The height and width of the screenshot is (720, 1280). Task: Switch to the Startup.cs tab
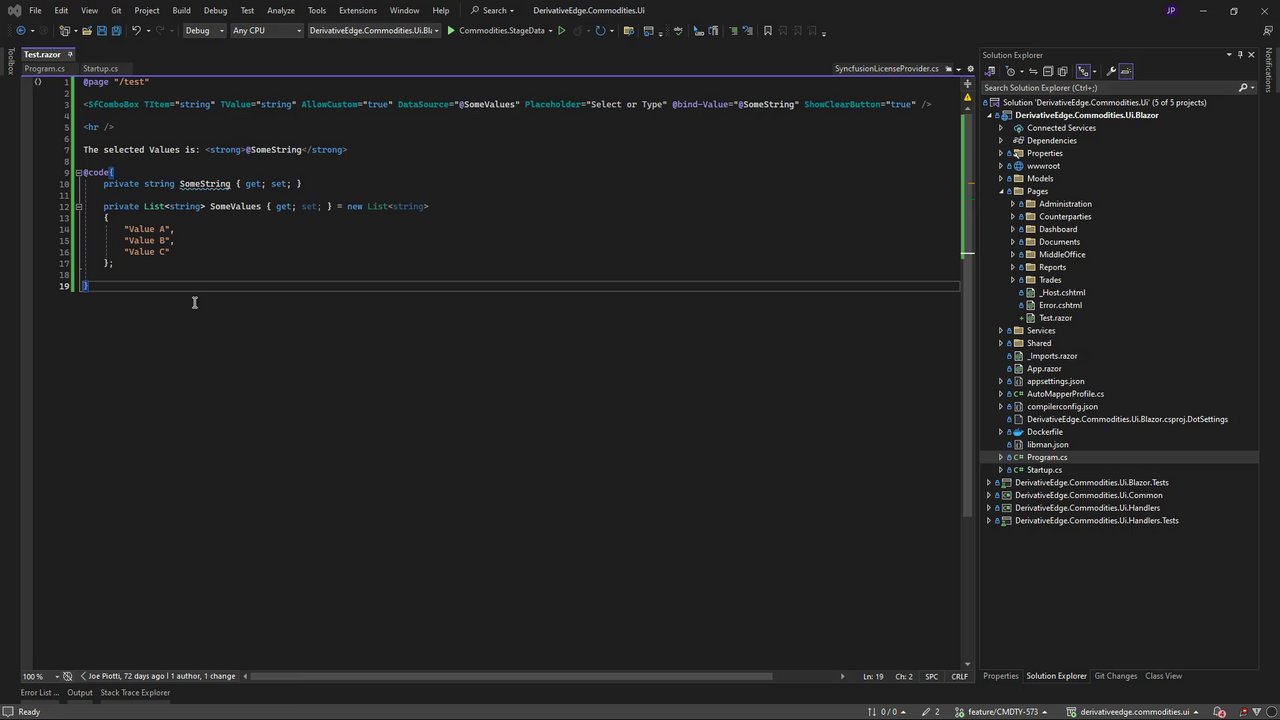point(100,69)
